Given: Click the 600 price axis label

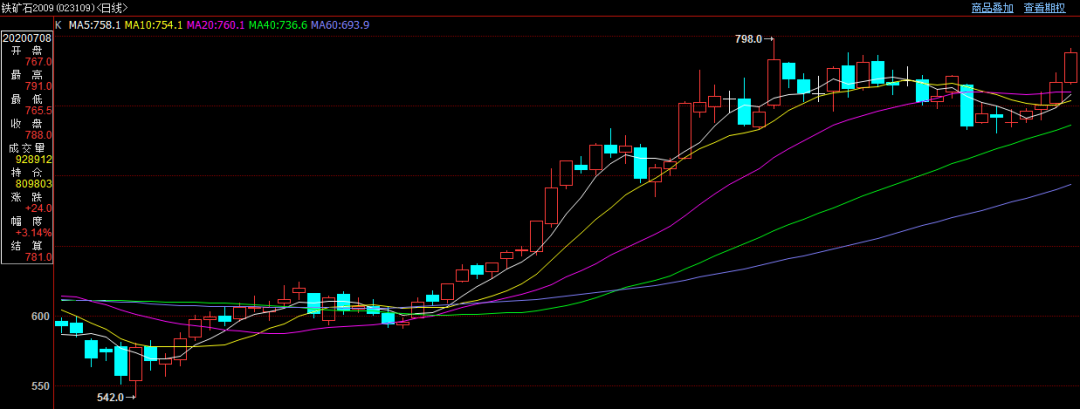Looking at the screenshot, I should 41,317.
